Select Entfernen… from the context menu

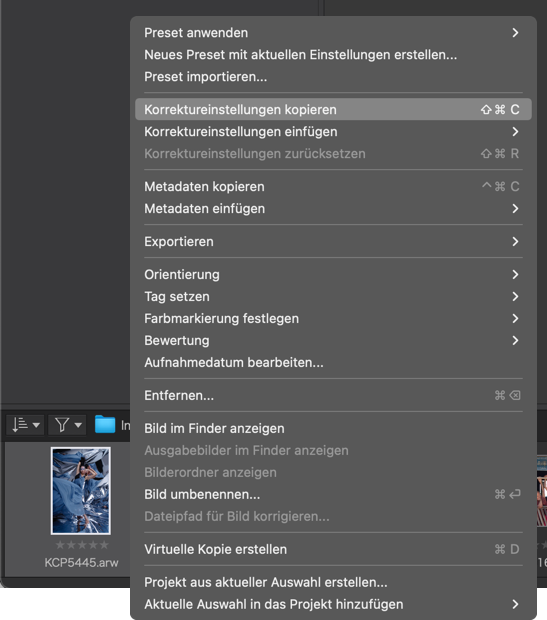point(333,395)
